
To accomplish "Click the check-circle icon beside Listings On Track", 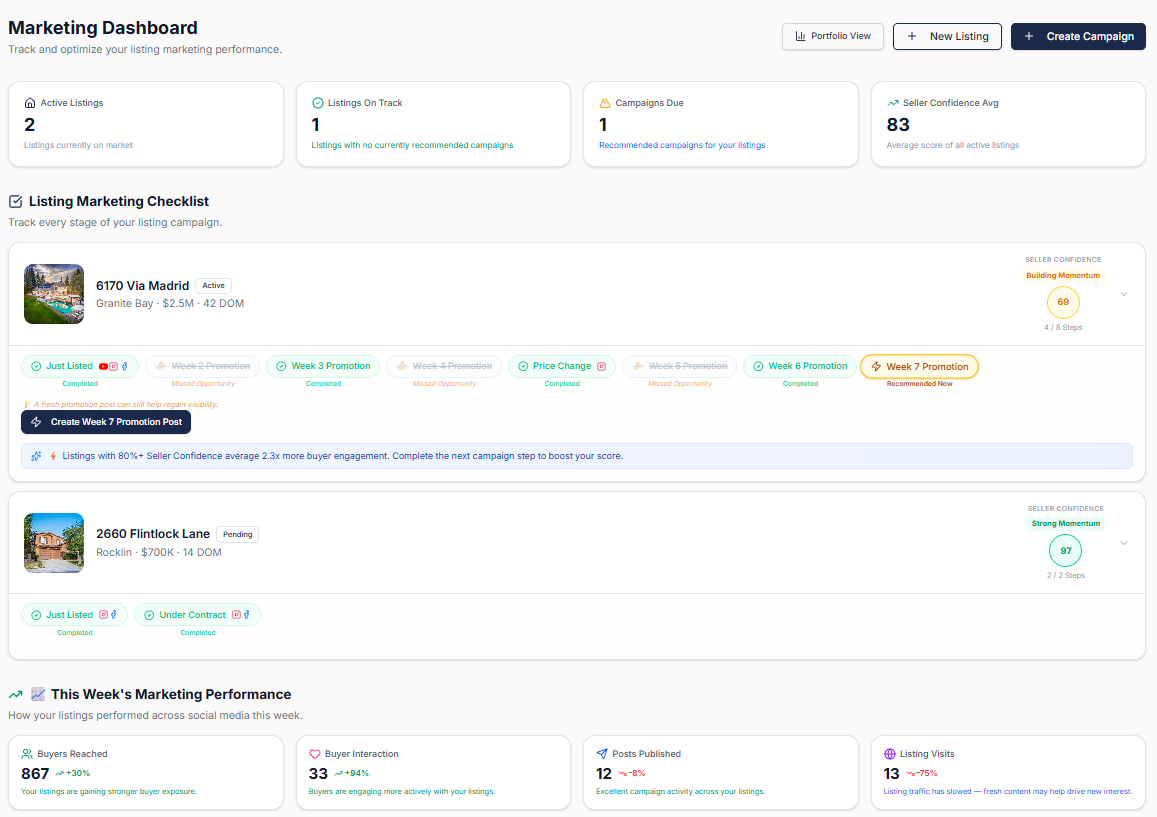I will pos(318,103).
